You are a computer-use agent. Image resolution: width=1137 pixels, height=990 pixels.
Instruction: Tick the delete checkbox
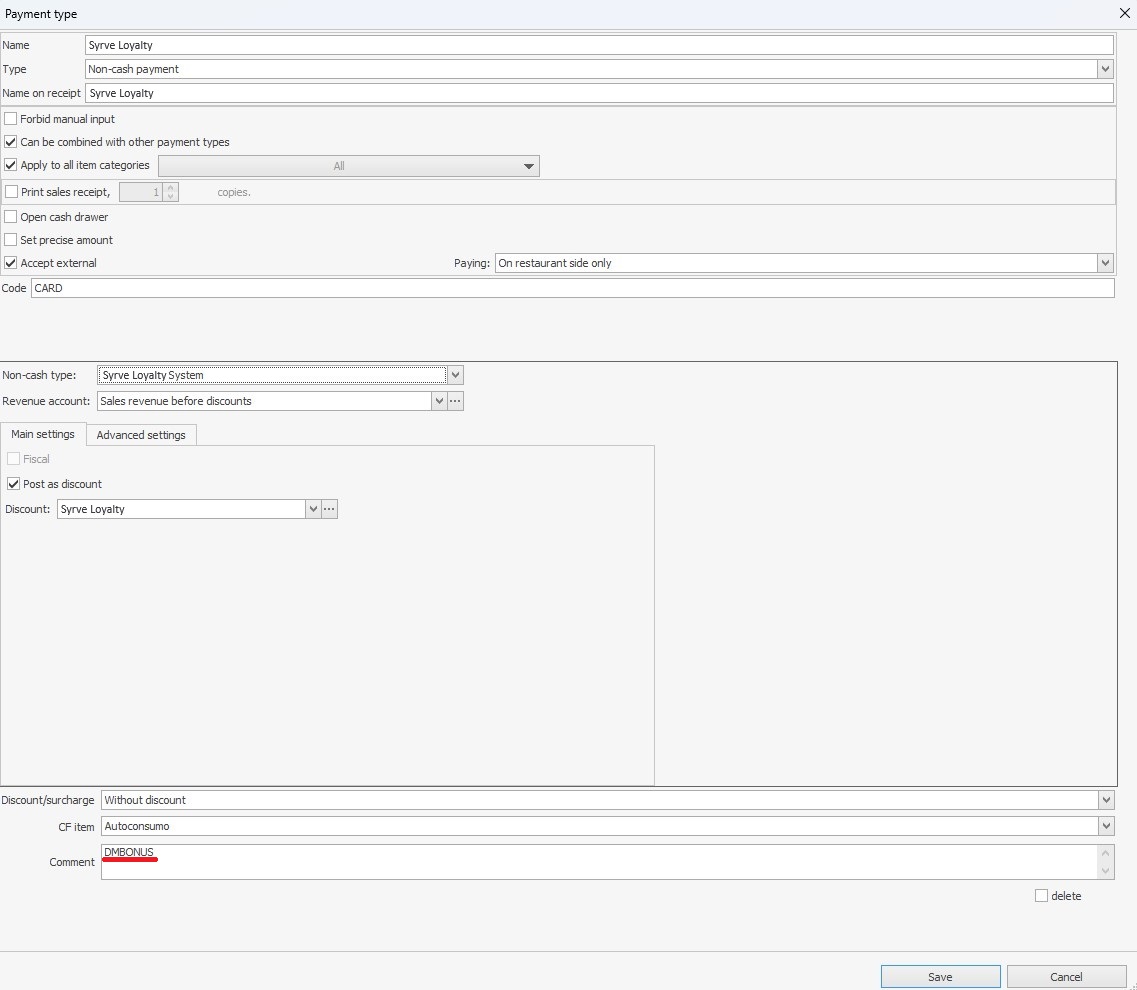click(1041, 896)
